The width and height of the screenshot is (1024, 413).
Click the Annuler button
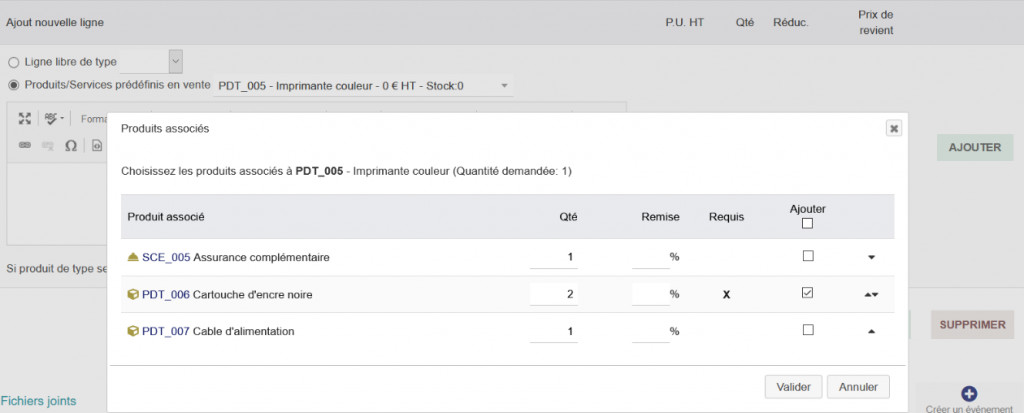pos(858,386)
